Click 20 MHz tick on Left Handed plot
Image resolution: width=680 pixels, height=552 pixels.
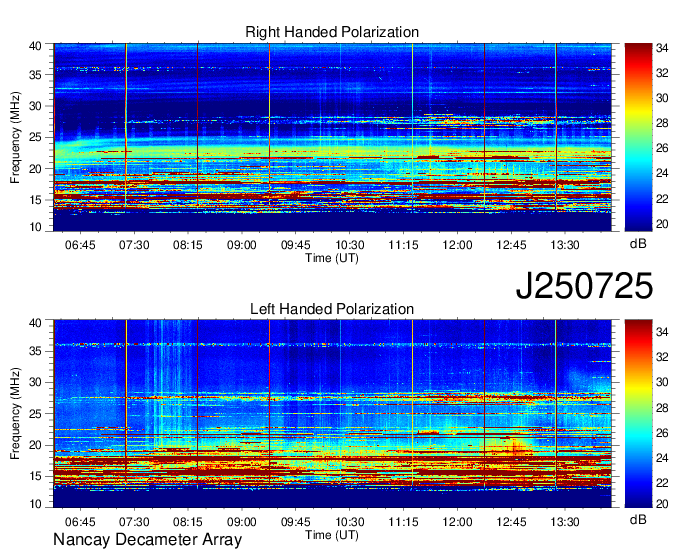[36, 445]
